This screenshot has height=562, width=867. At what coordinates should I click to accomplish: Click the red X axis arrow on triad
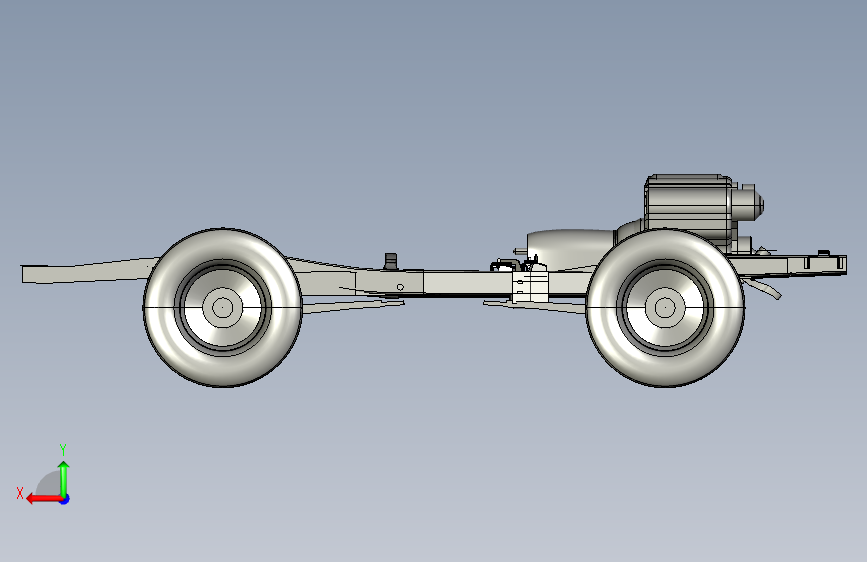pyautogui.click(x=44, y=499)
